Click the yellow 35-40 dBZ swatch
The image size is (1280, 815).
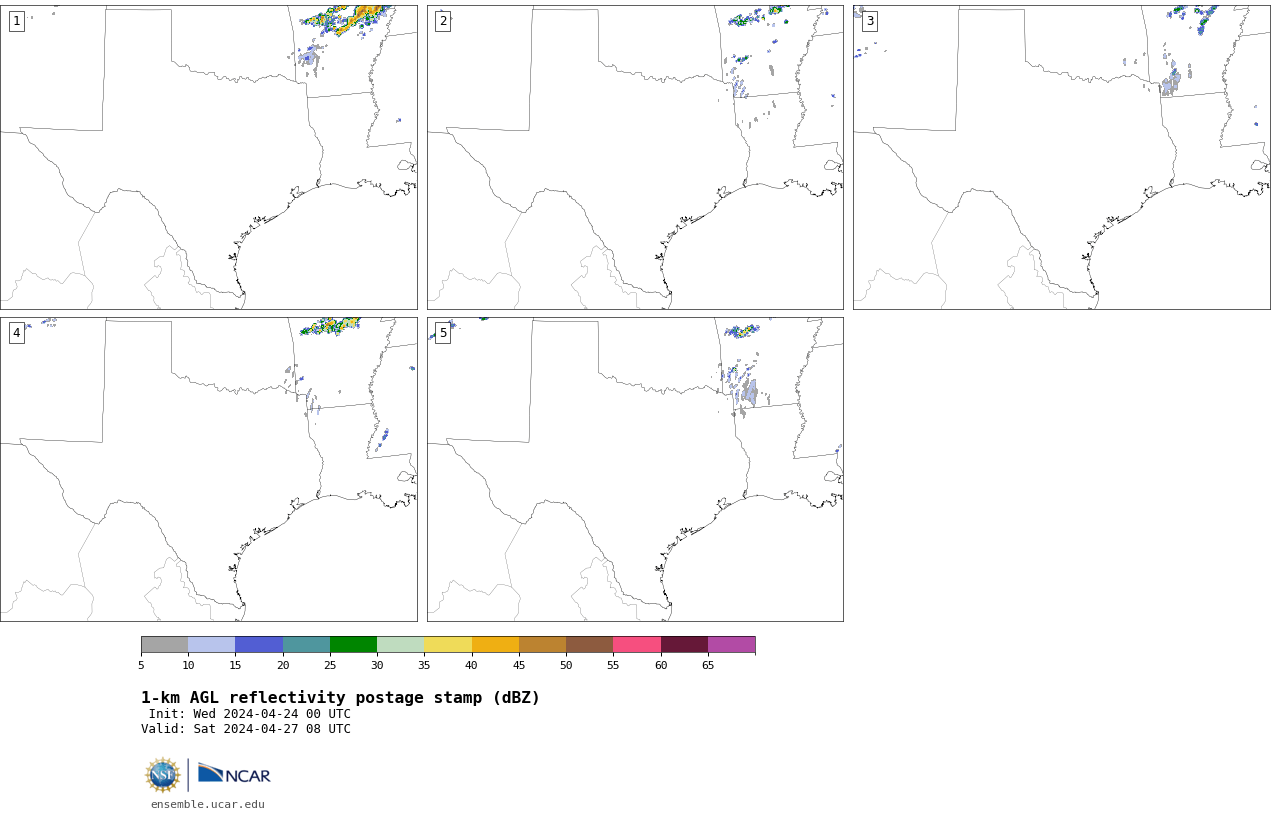point(448,644)
